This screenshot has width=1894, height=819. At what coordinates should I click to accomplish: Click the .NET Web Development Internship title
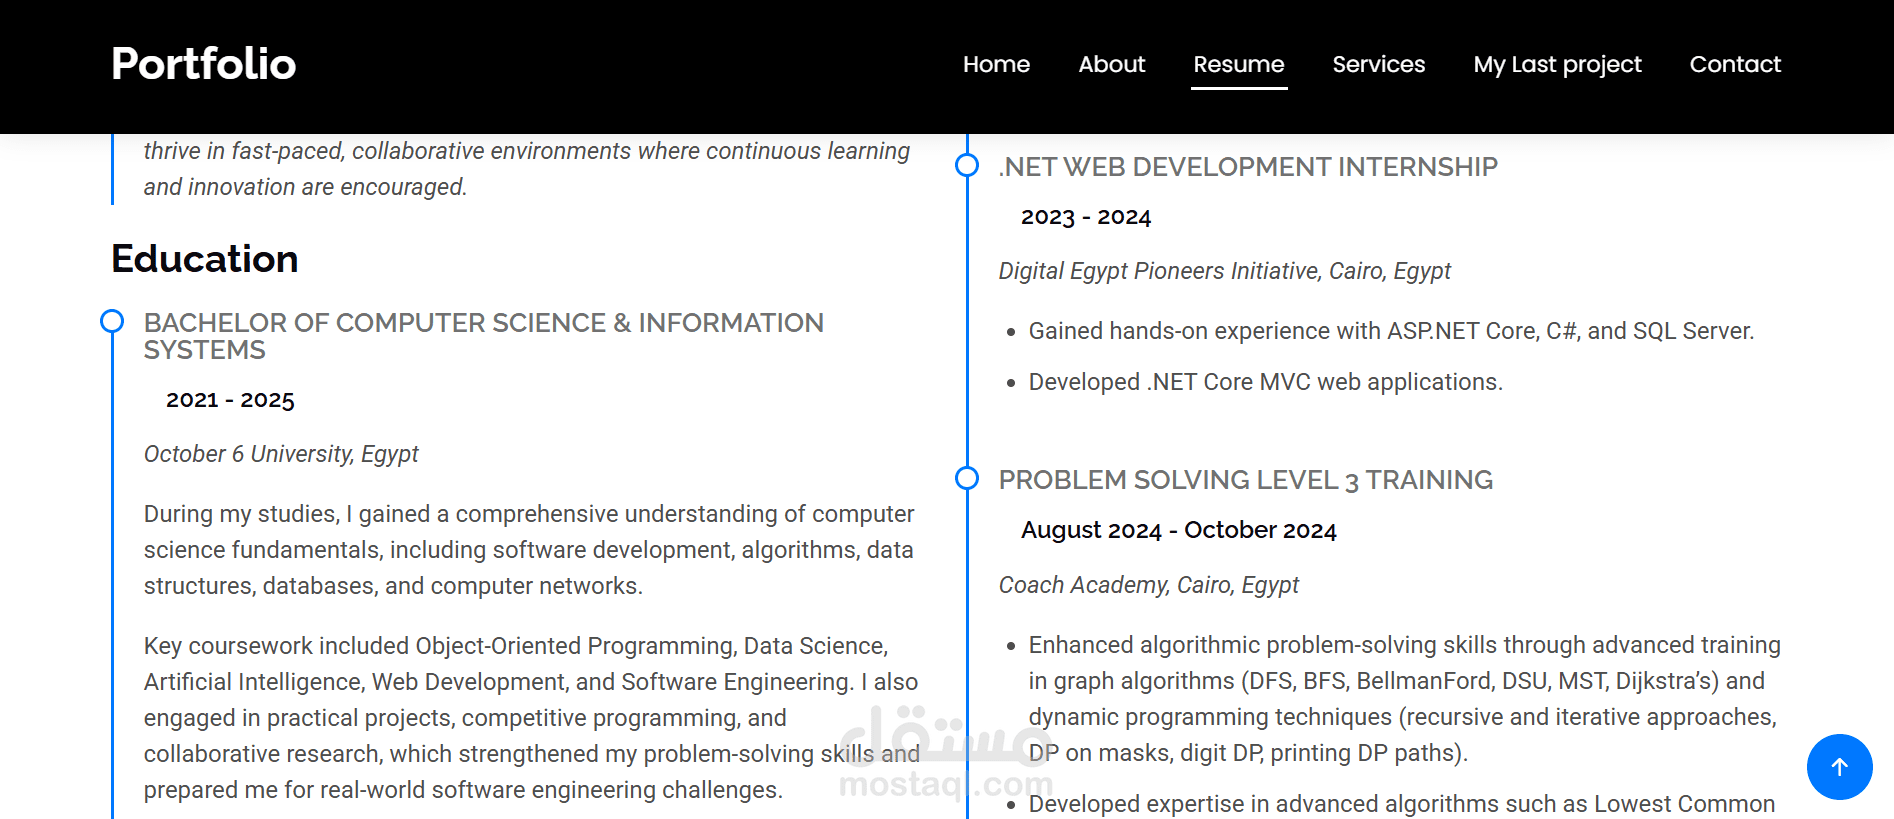point(1248,167)
